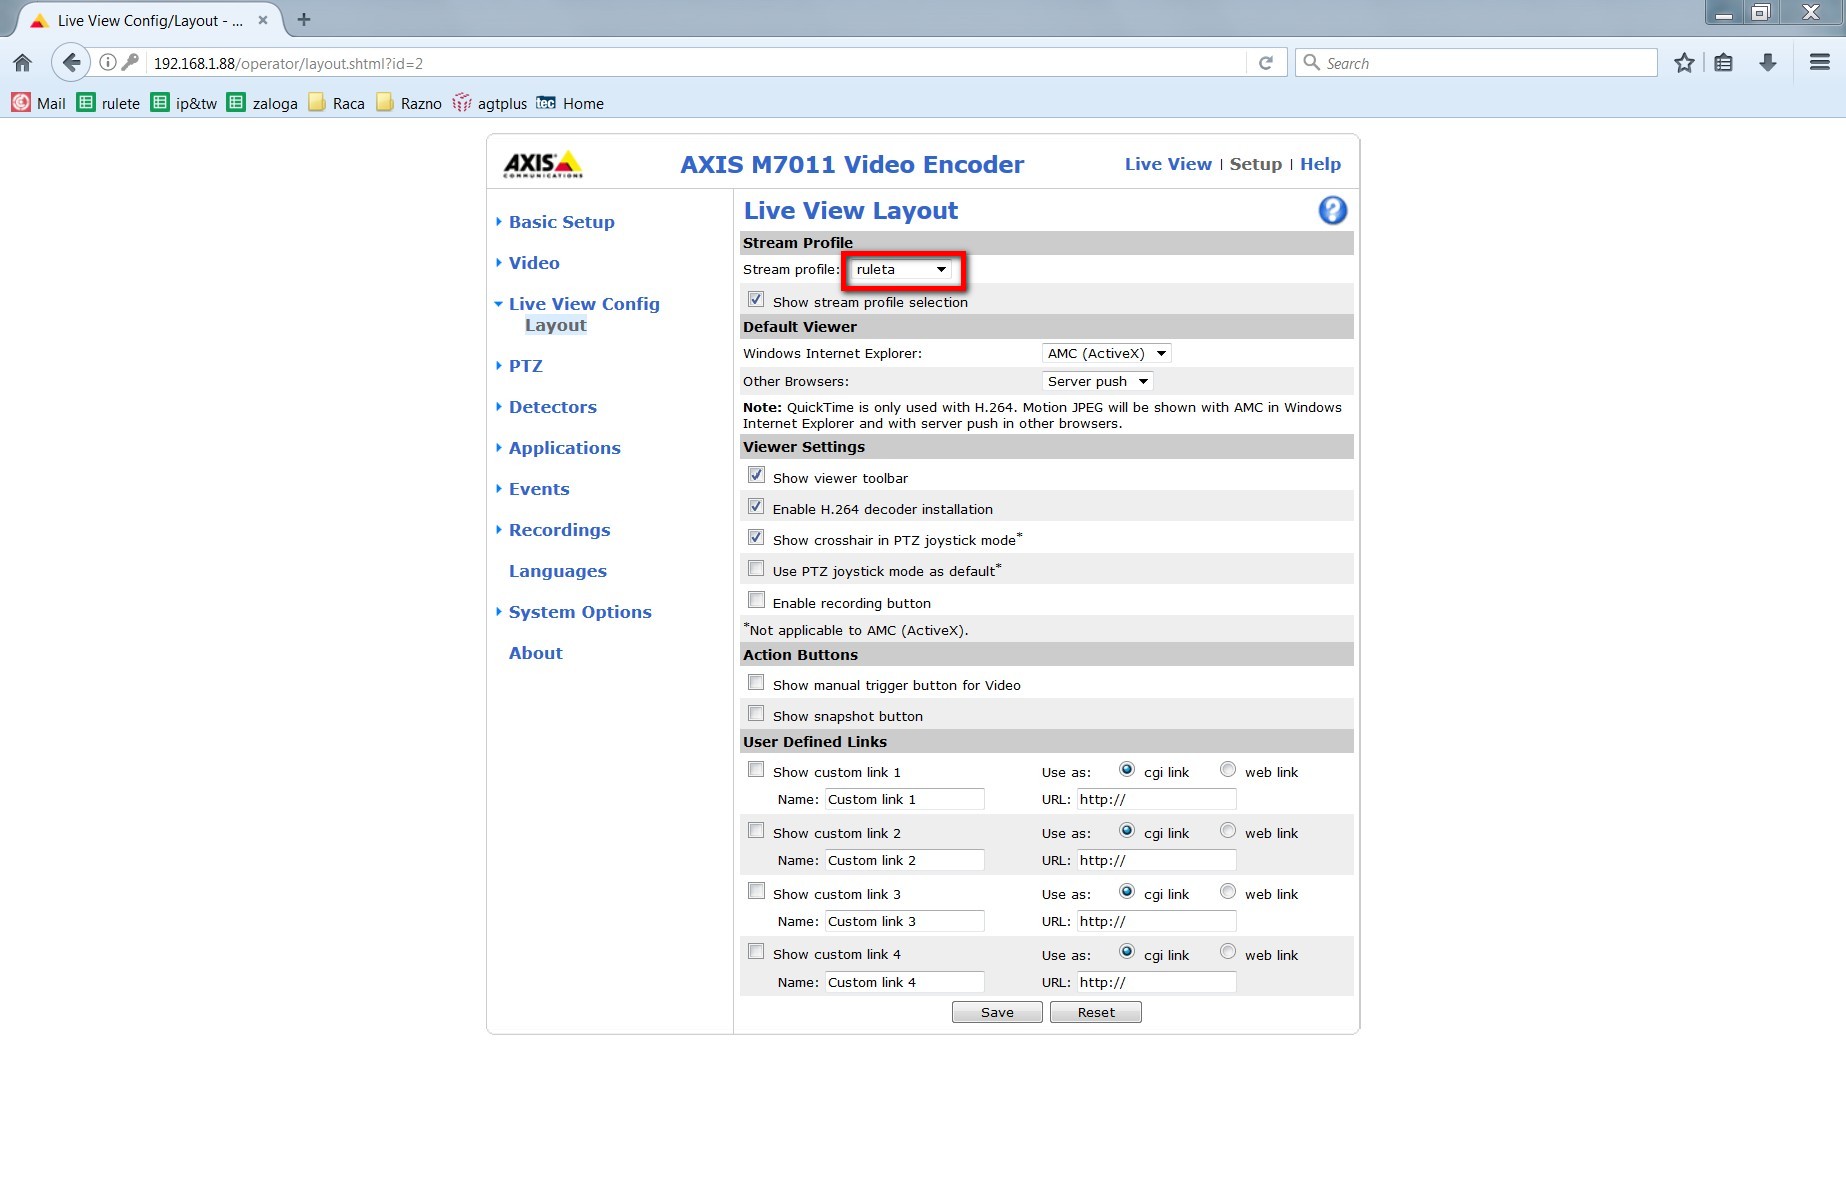Enable Show snapshot button
1846x1200 pixels.
pyautogui.click(x=756, y=714)
